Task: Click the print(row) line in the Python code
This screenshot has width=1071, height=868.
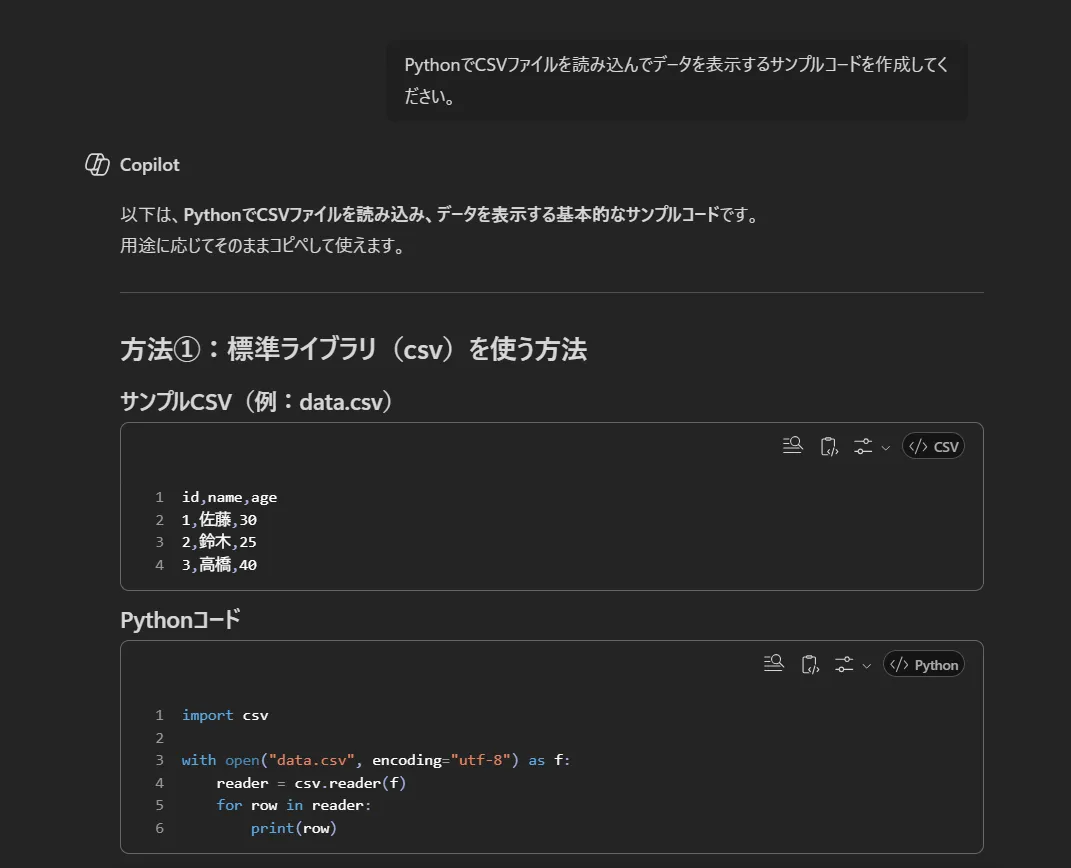Action: pos(296,828)
